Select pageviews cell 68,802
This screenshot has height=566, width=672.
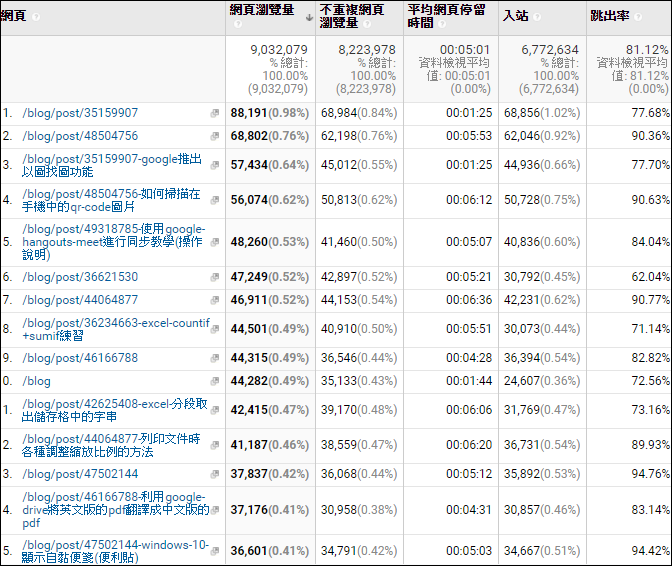point(249,136)
